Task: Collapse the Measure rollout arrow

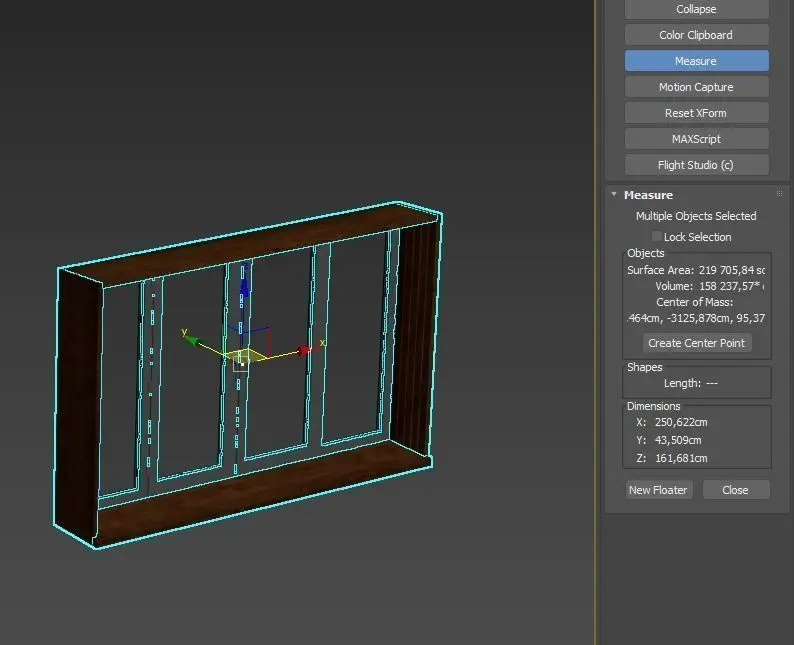Action: (614, 194)
